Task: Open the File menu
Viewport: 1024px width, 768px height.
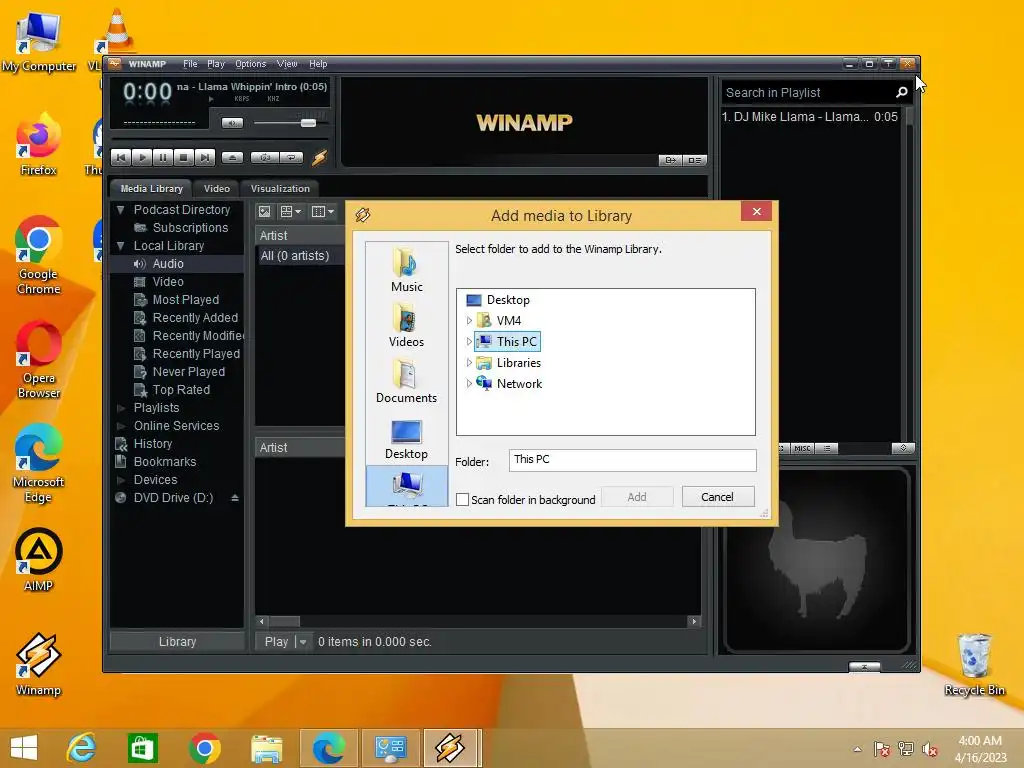Action: 190,63
